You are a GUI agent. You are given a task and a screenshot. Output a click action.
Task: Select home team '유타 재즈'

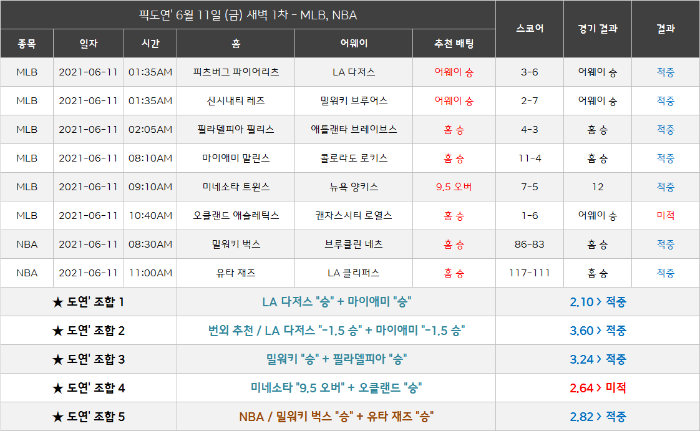coord(236,273)
